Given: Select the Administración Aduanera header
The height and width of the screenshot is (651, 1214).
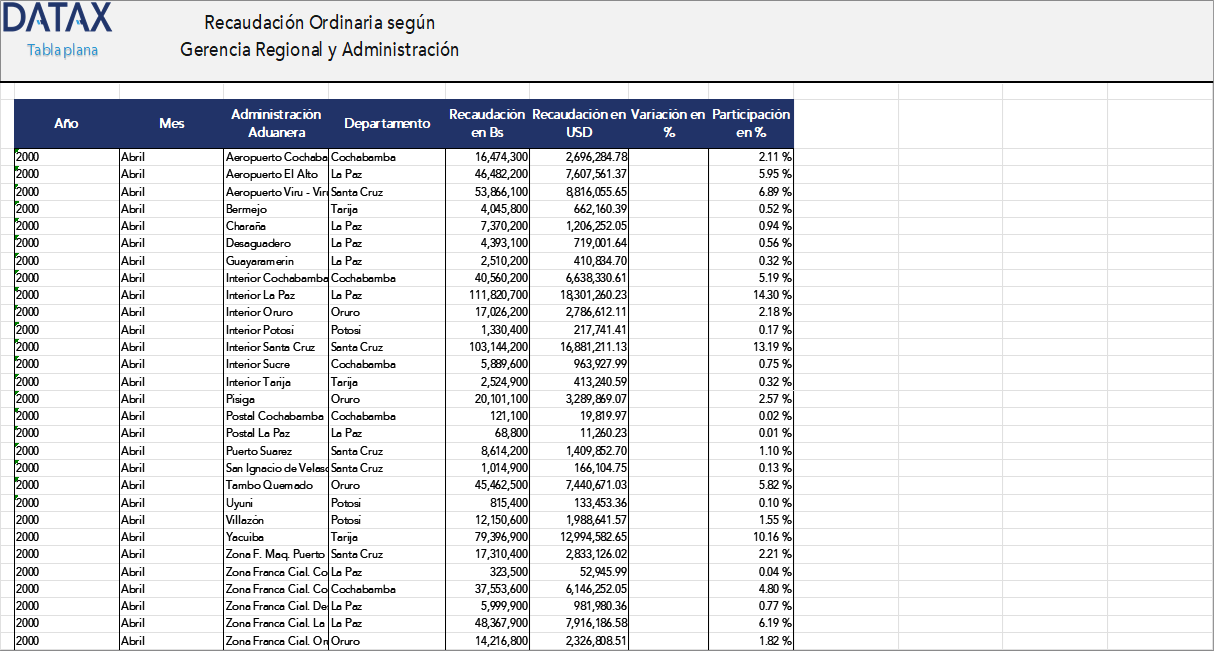Looking at the screenshot, I should tap(277, 124).
